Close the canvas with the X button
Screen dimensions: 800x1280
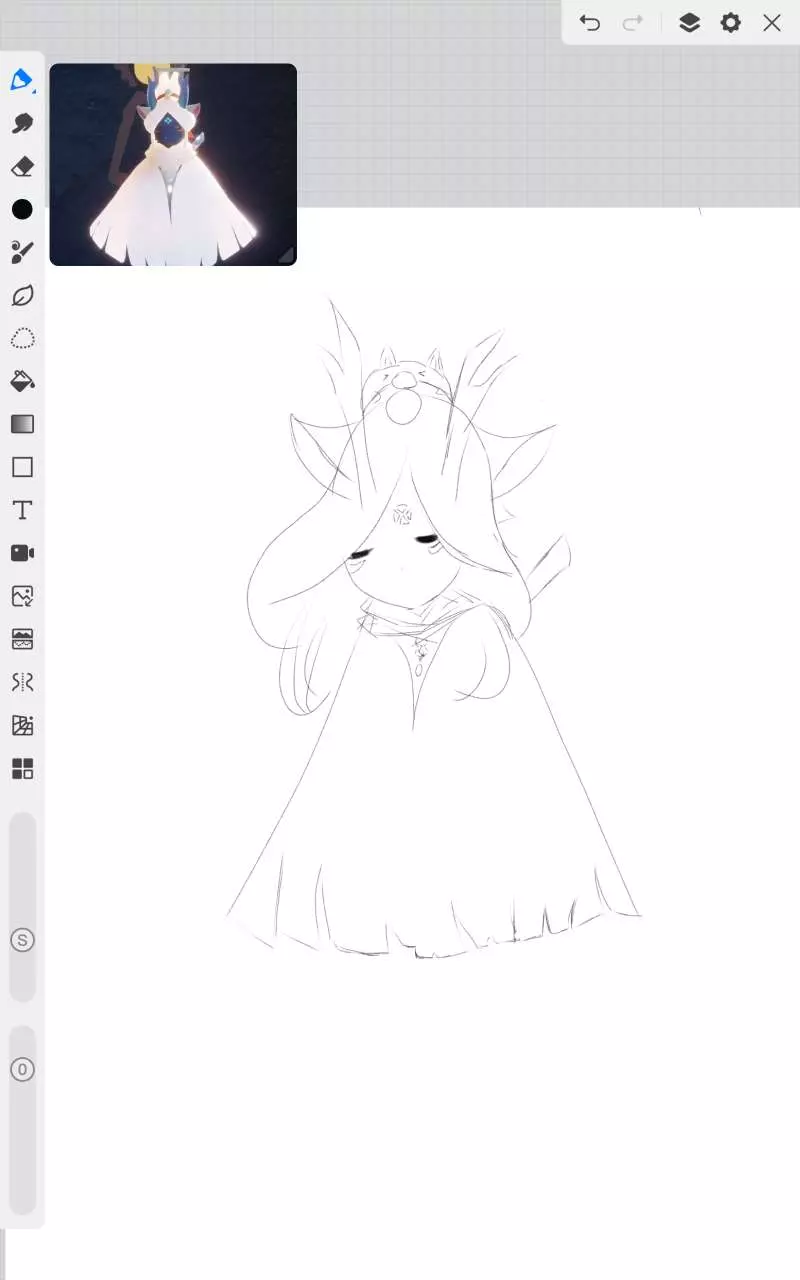[772, 23]
